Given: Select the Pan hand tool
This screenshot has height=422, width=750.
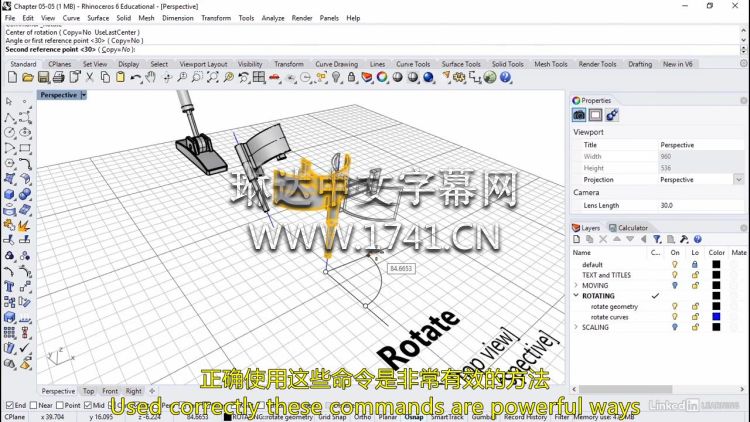Looking at the screenshot, I should pyautogui.click(x=151, y=77).
